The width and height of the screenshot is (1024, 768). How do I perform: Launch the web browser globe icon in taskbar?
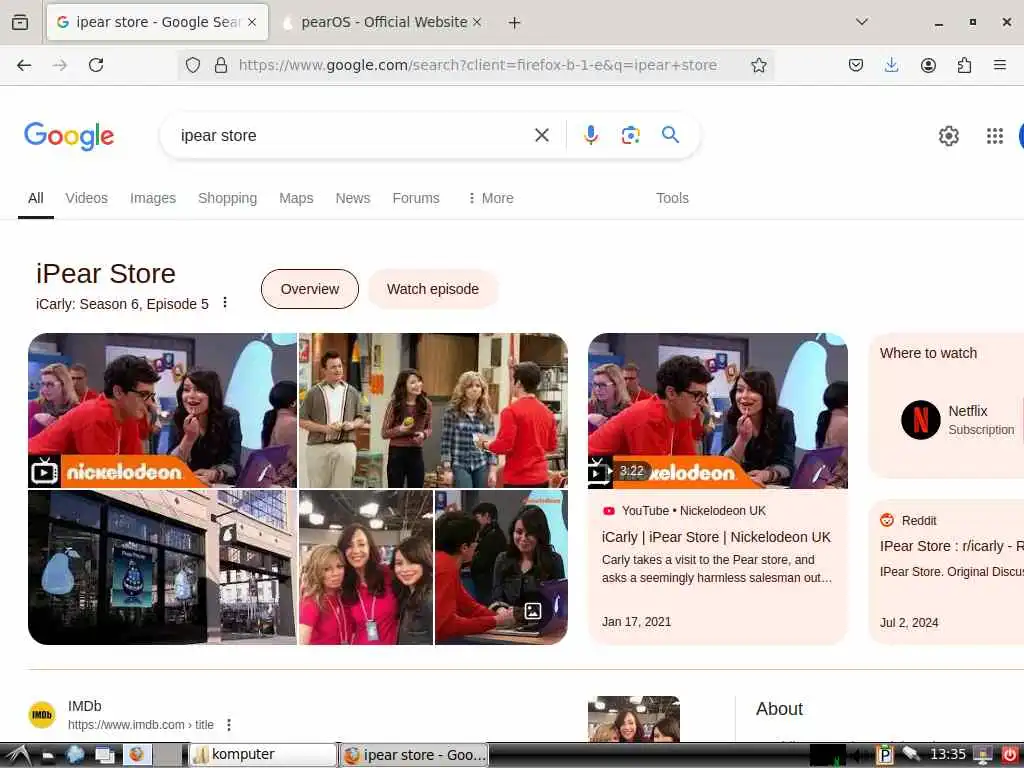click(75, 755)
